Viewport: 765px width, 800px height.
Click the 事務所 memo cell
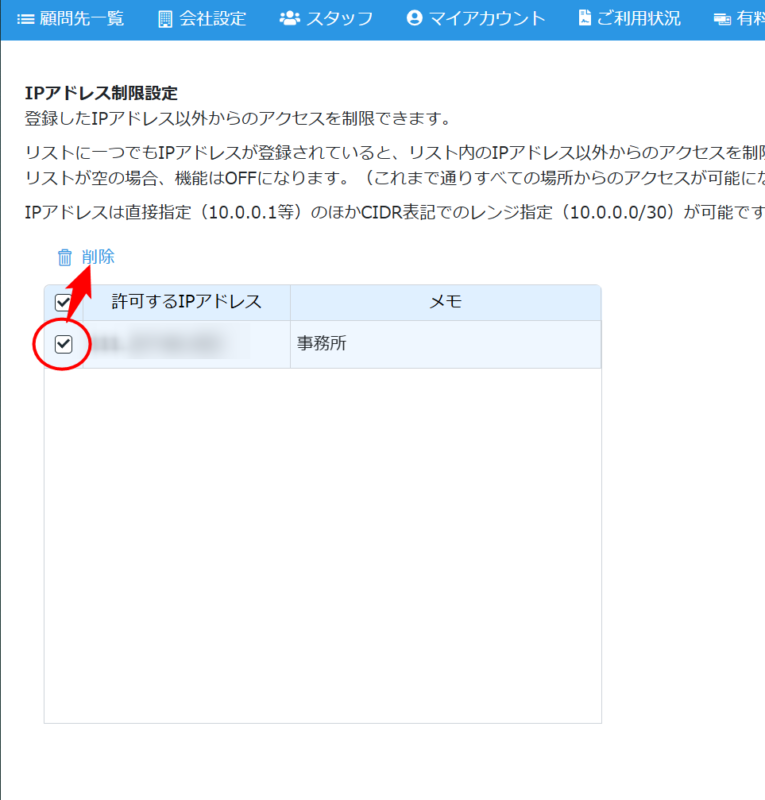tap(446, 344)
